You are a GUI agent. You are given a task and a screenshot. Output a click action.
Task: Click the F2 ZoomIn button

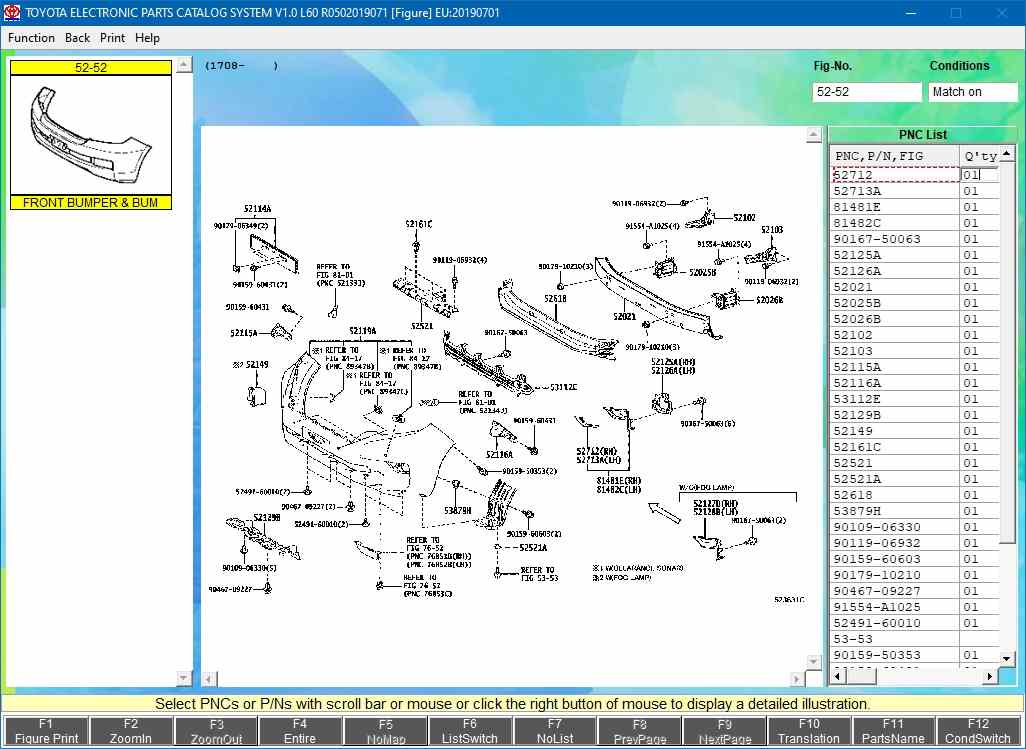point(131,731)
